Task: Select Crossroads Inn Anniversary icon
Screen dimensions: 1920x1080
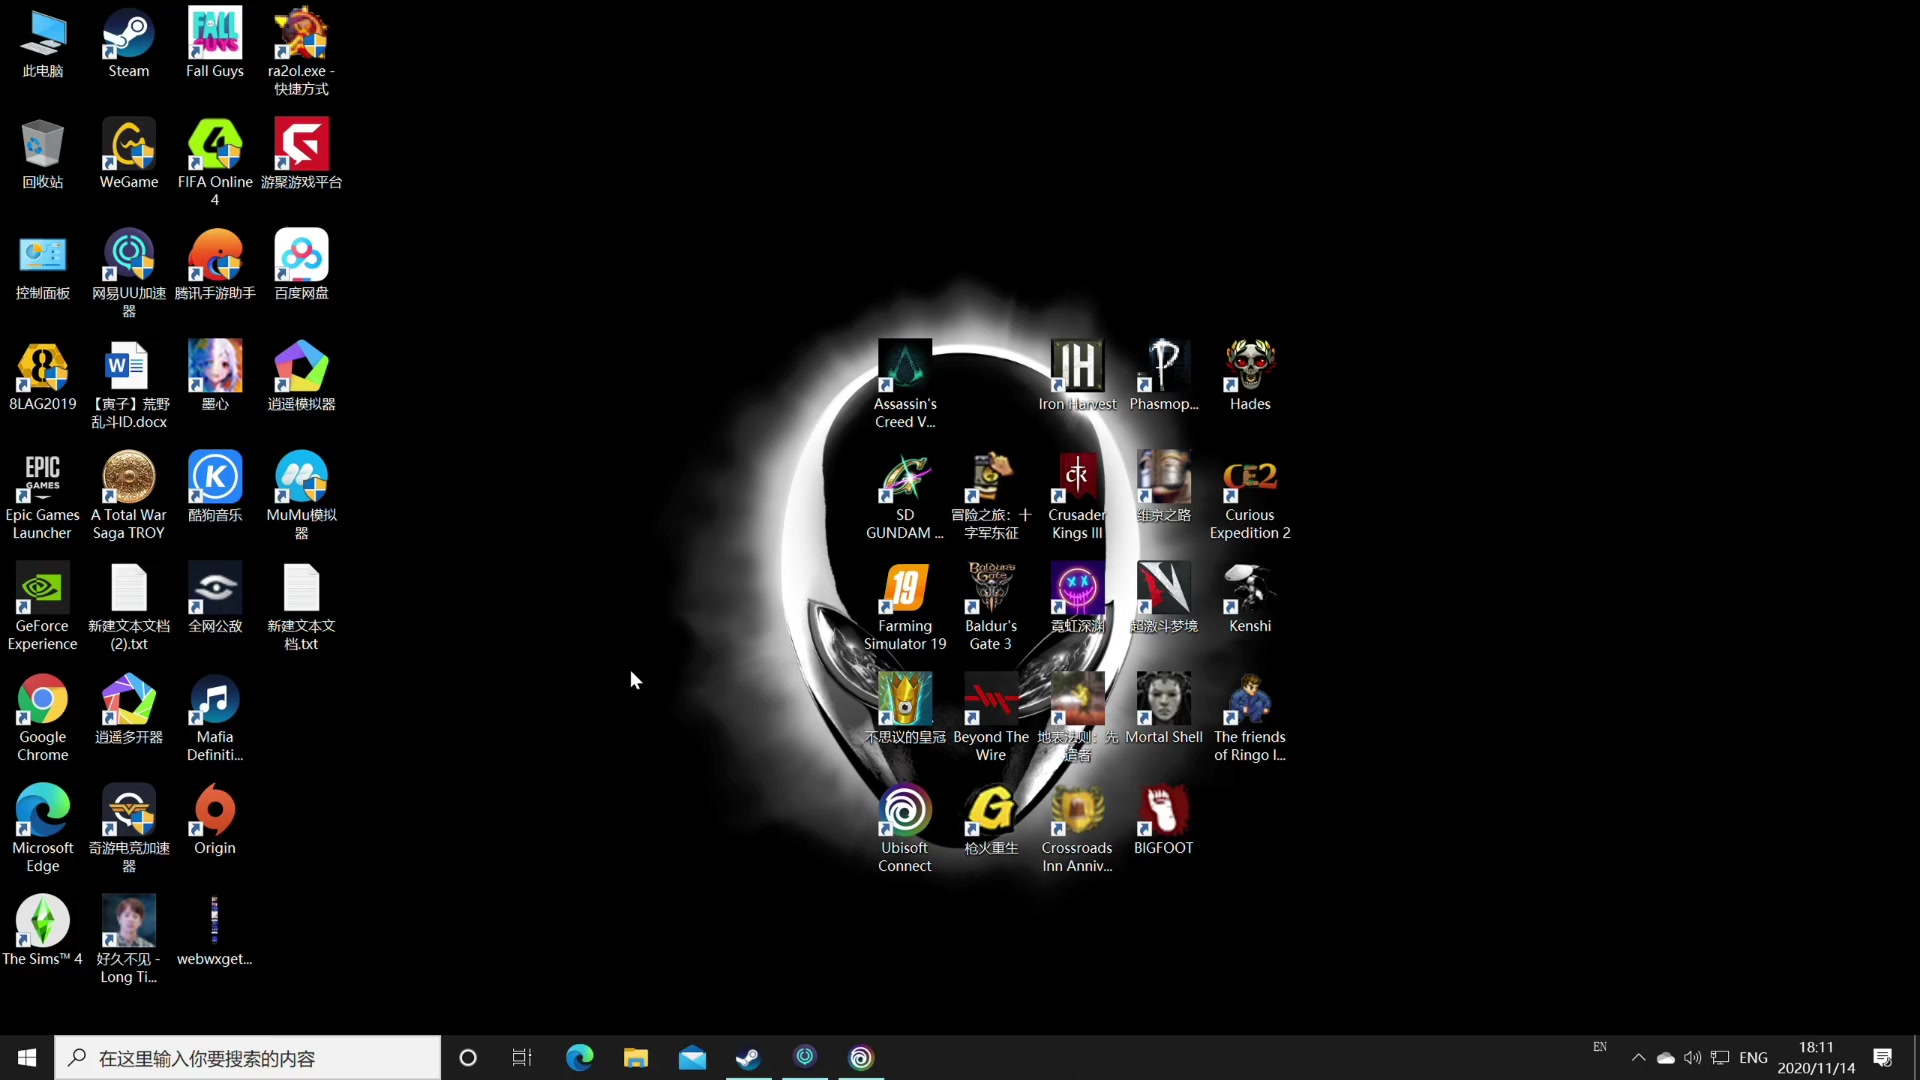Action: (x=1077, y=828)
